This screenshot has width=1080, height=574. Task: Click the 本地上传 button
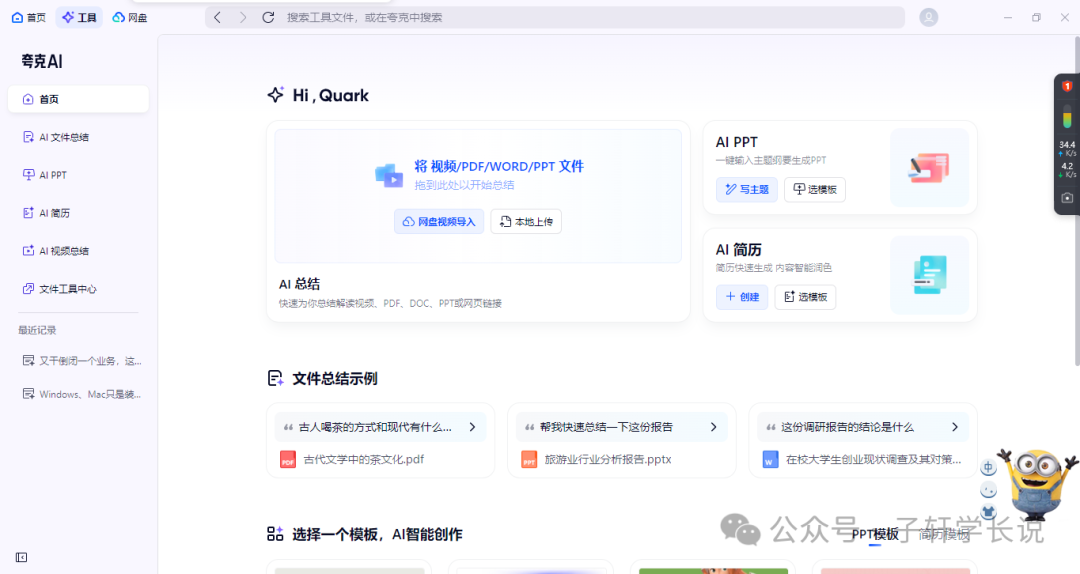[x=526, y=221]
